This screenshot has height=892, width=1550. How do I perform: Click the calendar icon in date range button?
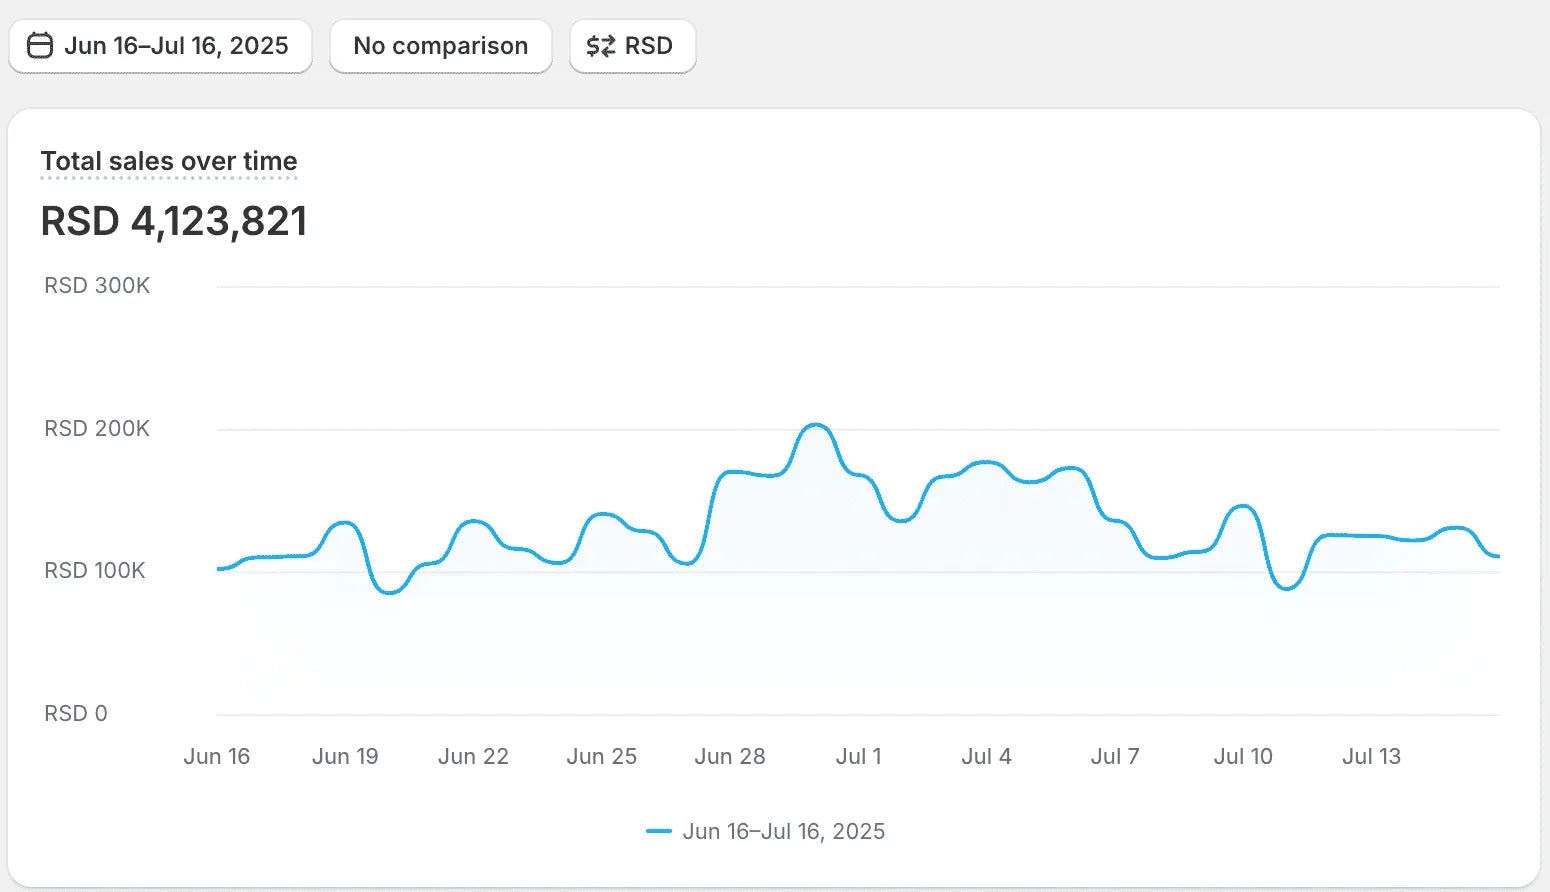[x=40, y=46]
